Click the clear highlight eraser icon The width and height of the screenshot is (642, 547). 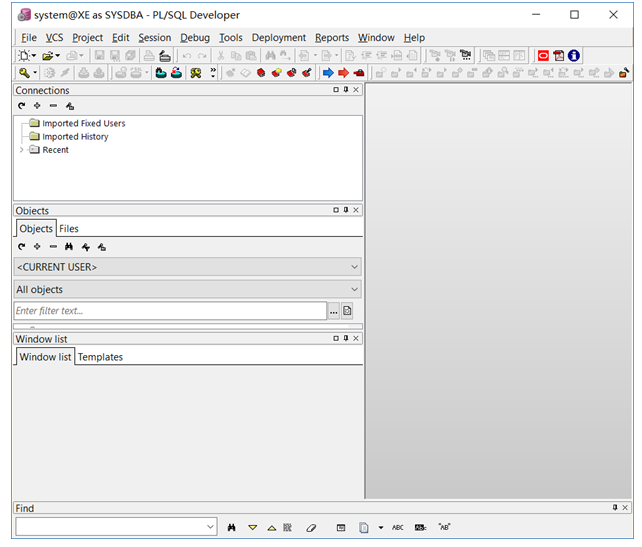(311, 528)
